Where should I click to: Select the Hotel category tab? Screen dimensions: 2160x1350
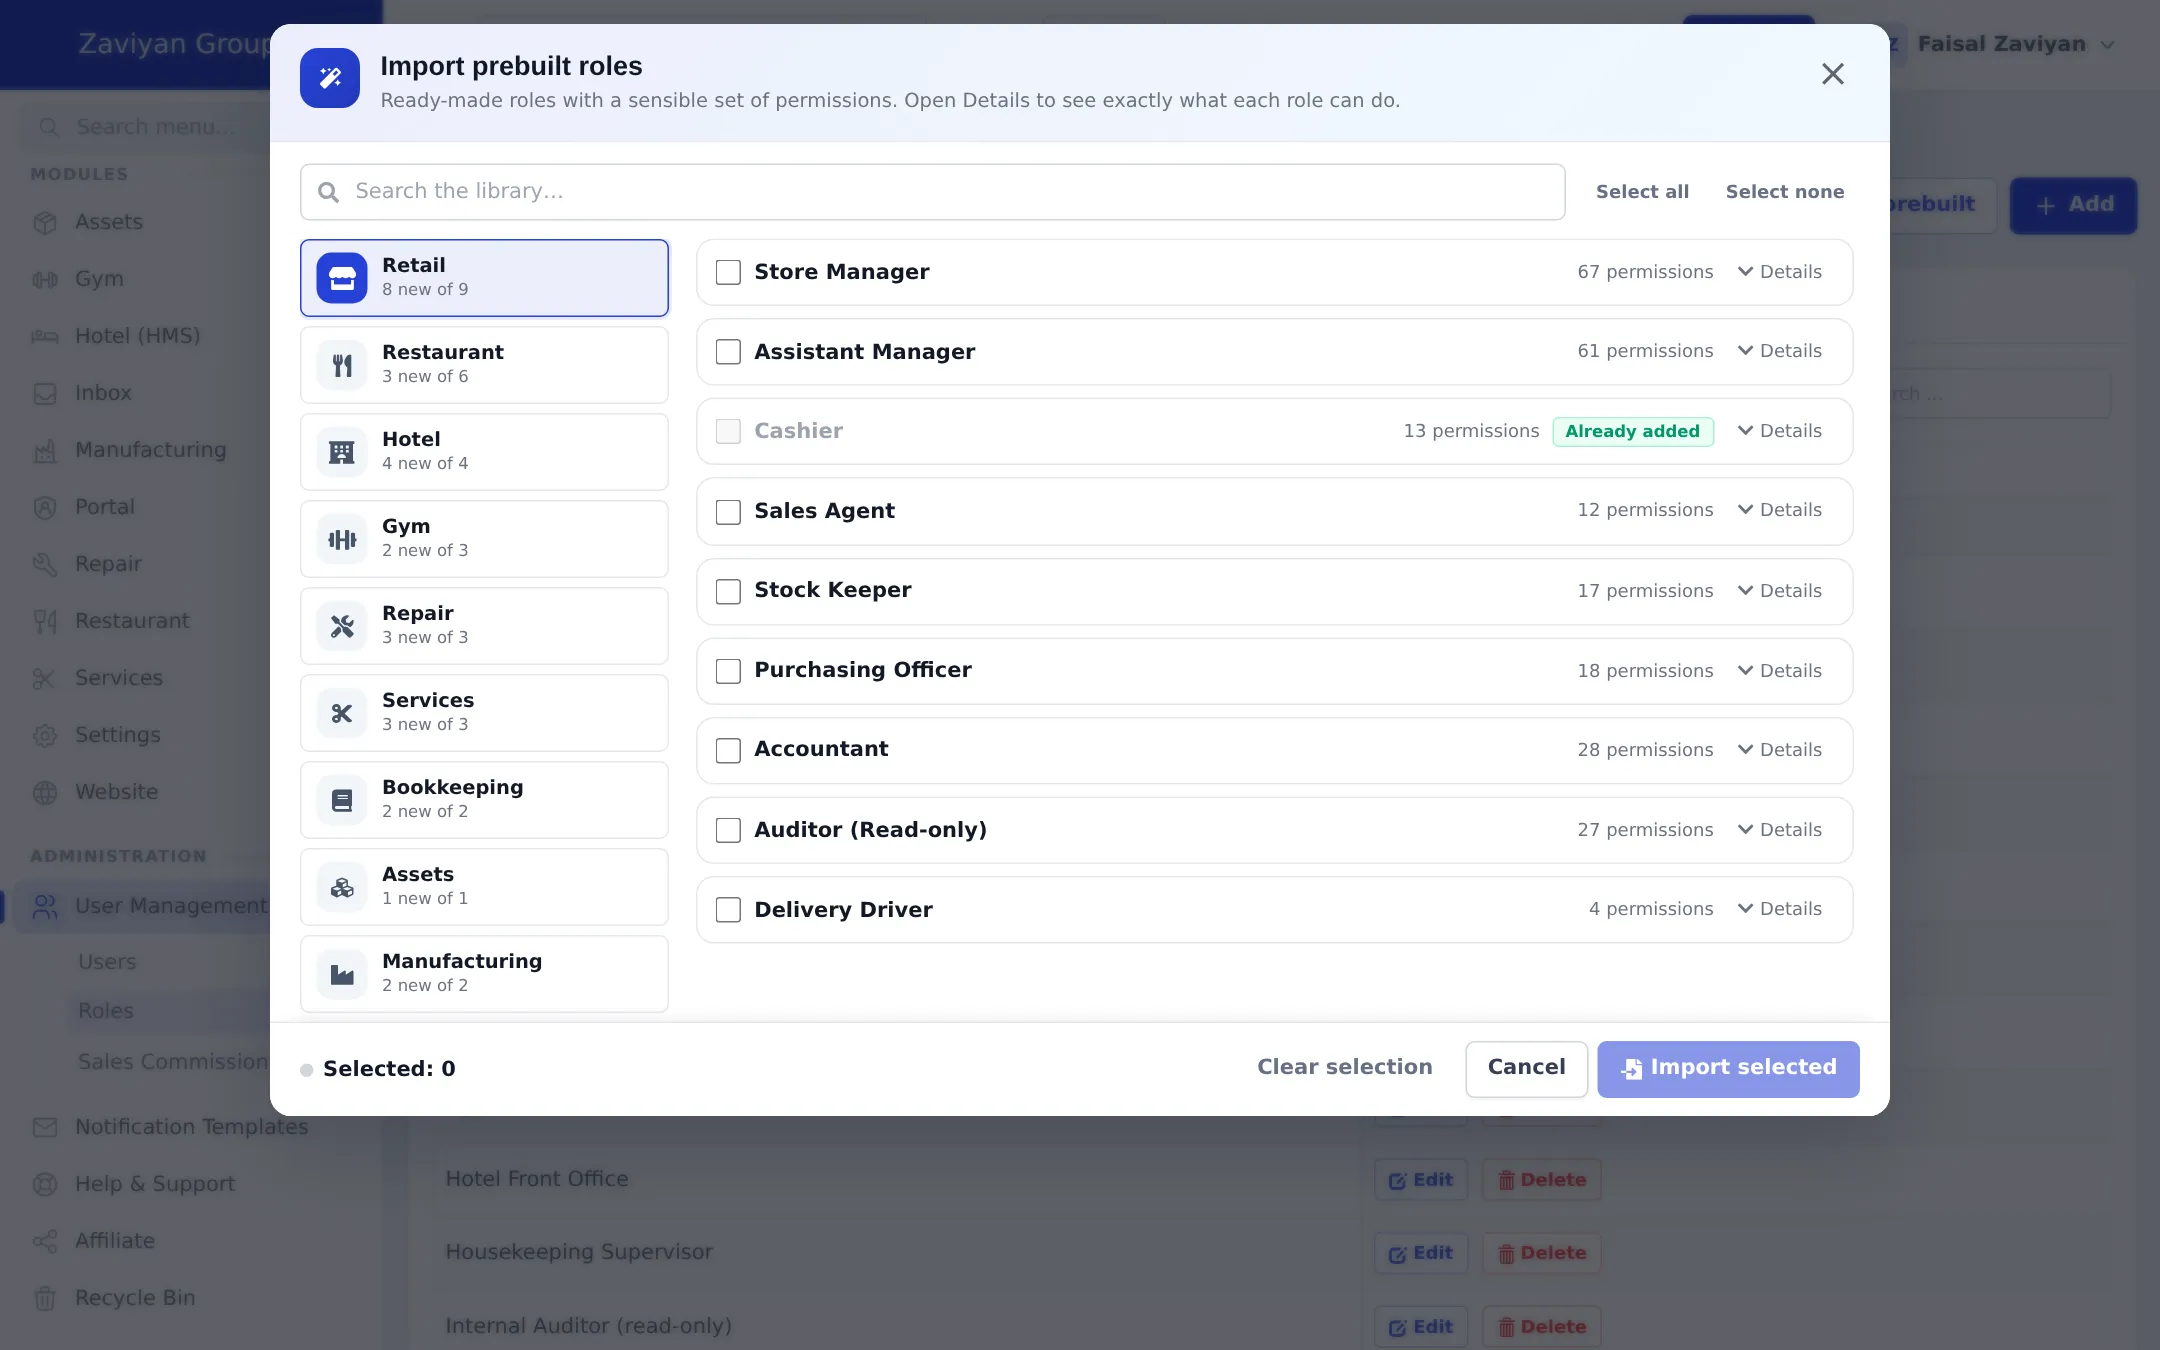[484, 452]
